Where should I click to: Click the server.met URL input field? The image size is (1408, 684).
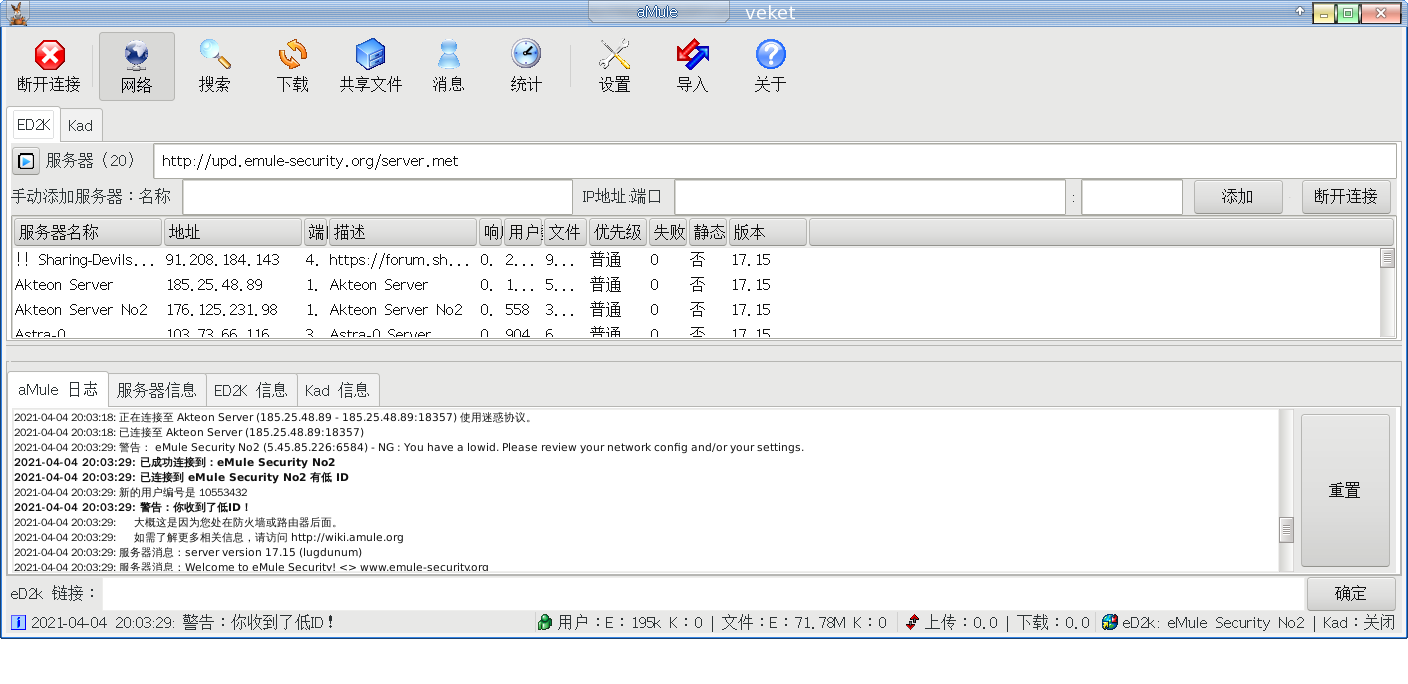[775, 161]
